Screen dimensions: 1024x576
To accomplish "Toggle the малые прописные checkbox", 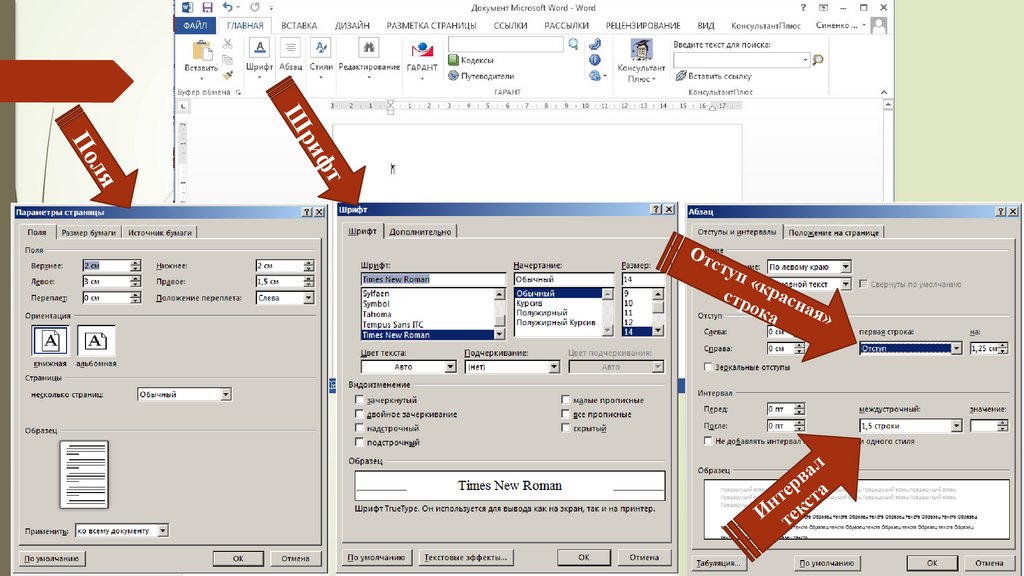I will (565, 400).
